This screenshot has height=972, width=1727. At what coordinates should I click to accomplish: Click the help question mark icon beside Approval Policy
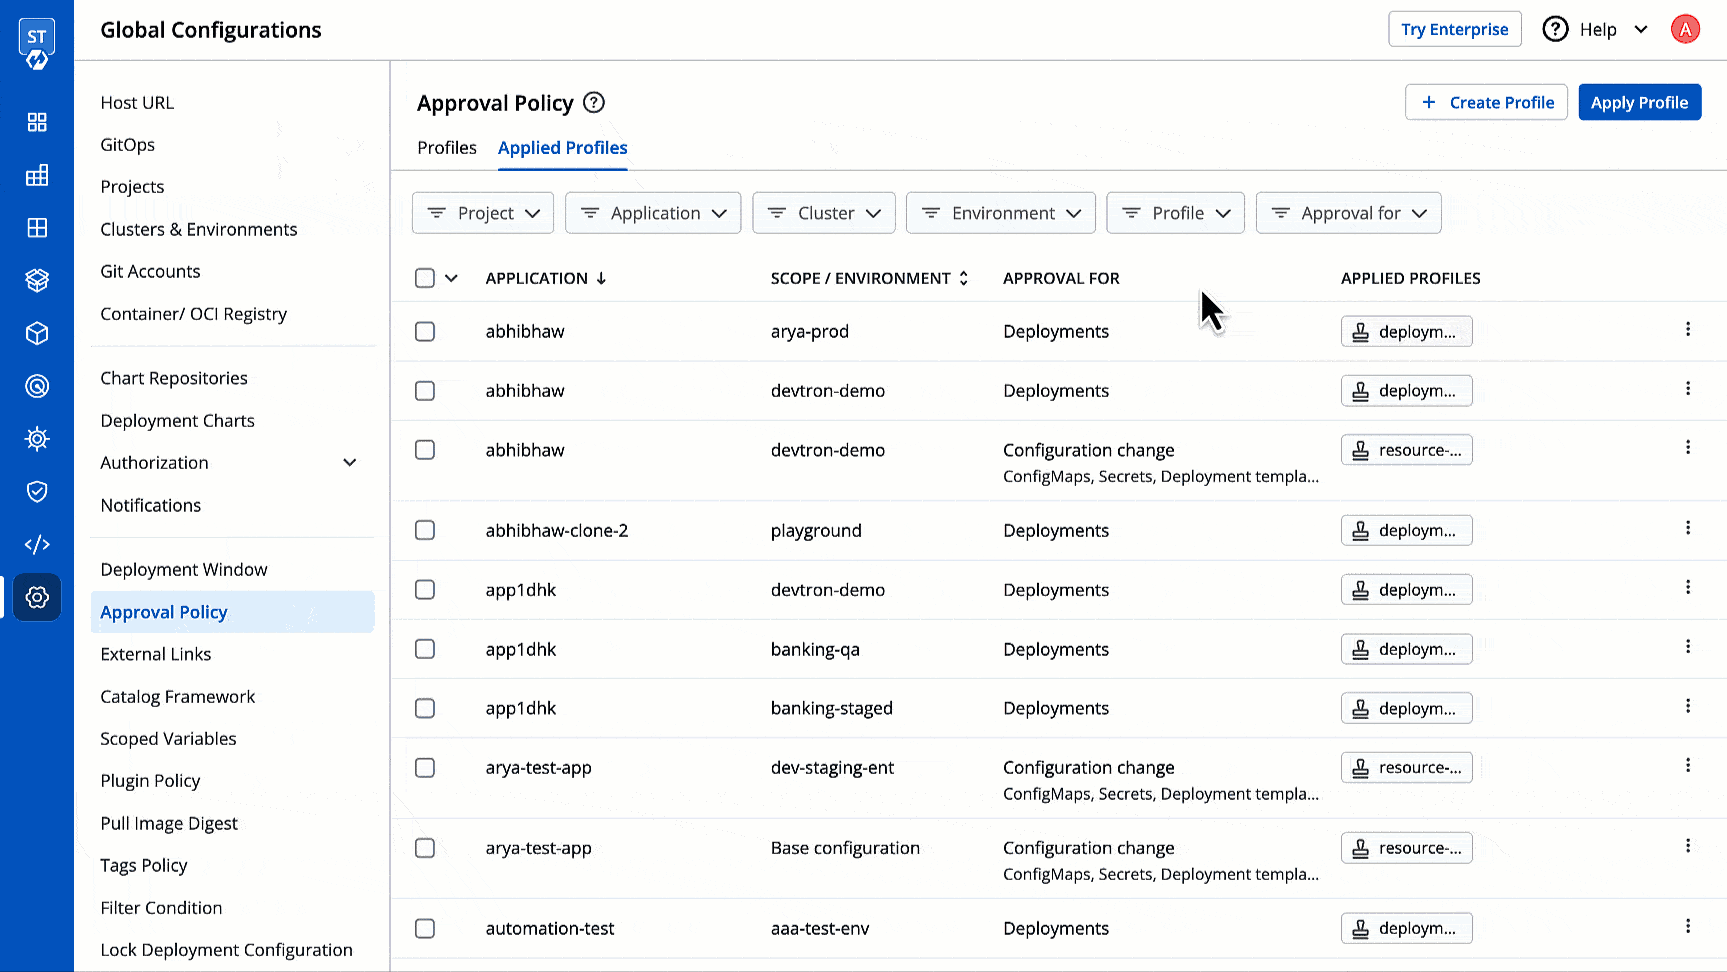(x=594, y=103)
